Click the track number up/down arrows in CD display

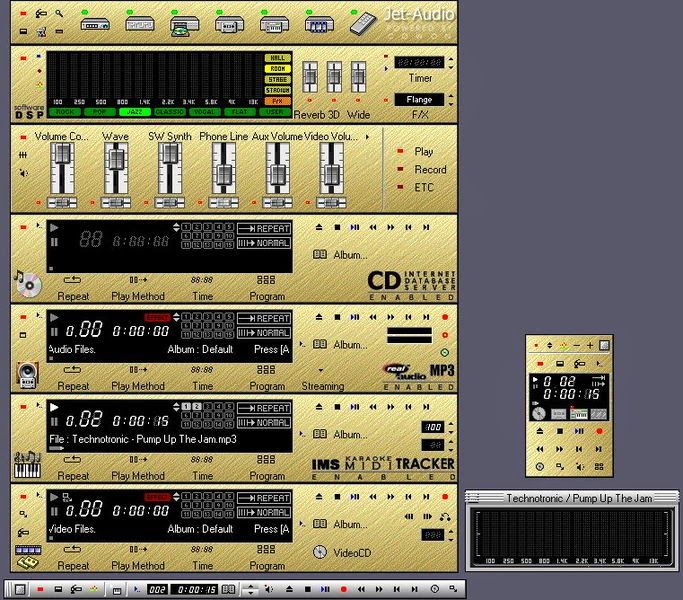(176, 227)
